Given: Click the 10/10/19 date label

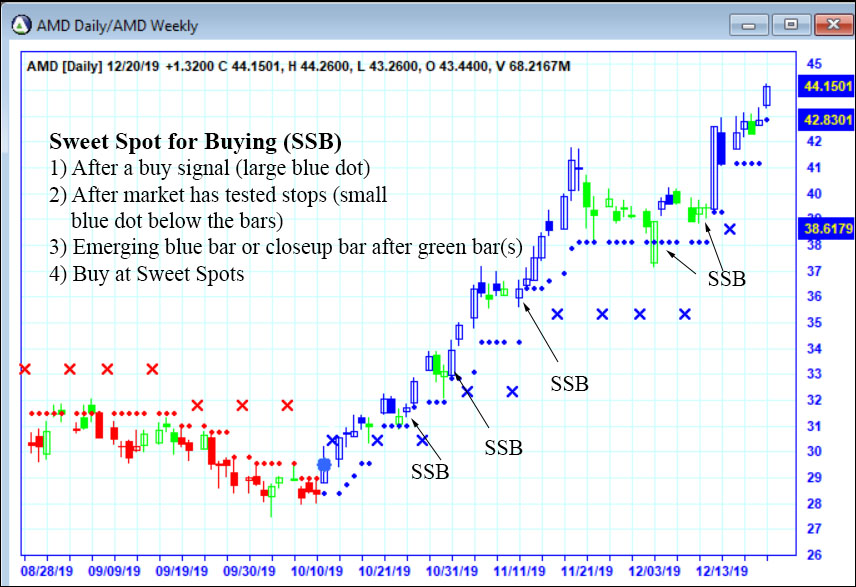Looking at the screenshot, I should pyautogui.click(x=317, y=571).
